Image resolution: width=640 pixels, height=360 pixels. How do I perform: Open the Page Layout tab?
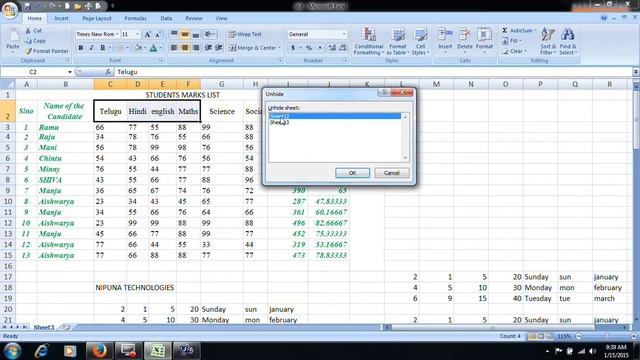pos(97,18)
